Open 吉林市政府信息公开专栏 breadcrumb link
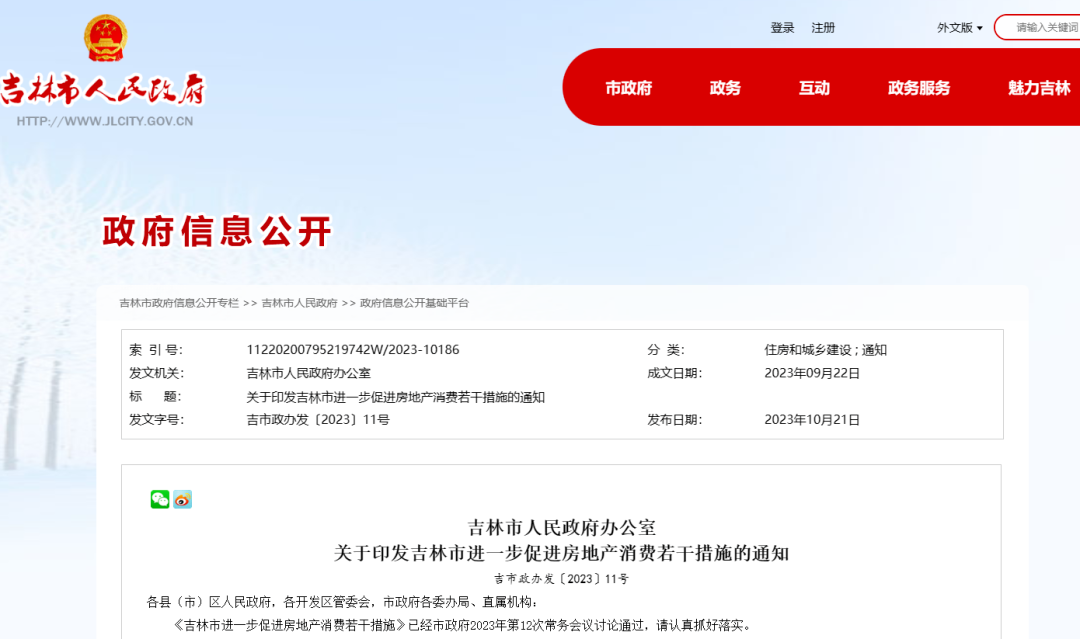Screen dimensions: 1080x639 coord(179,303)
